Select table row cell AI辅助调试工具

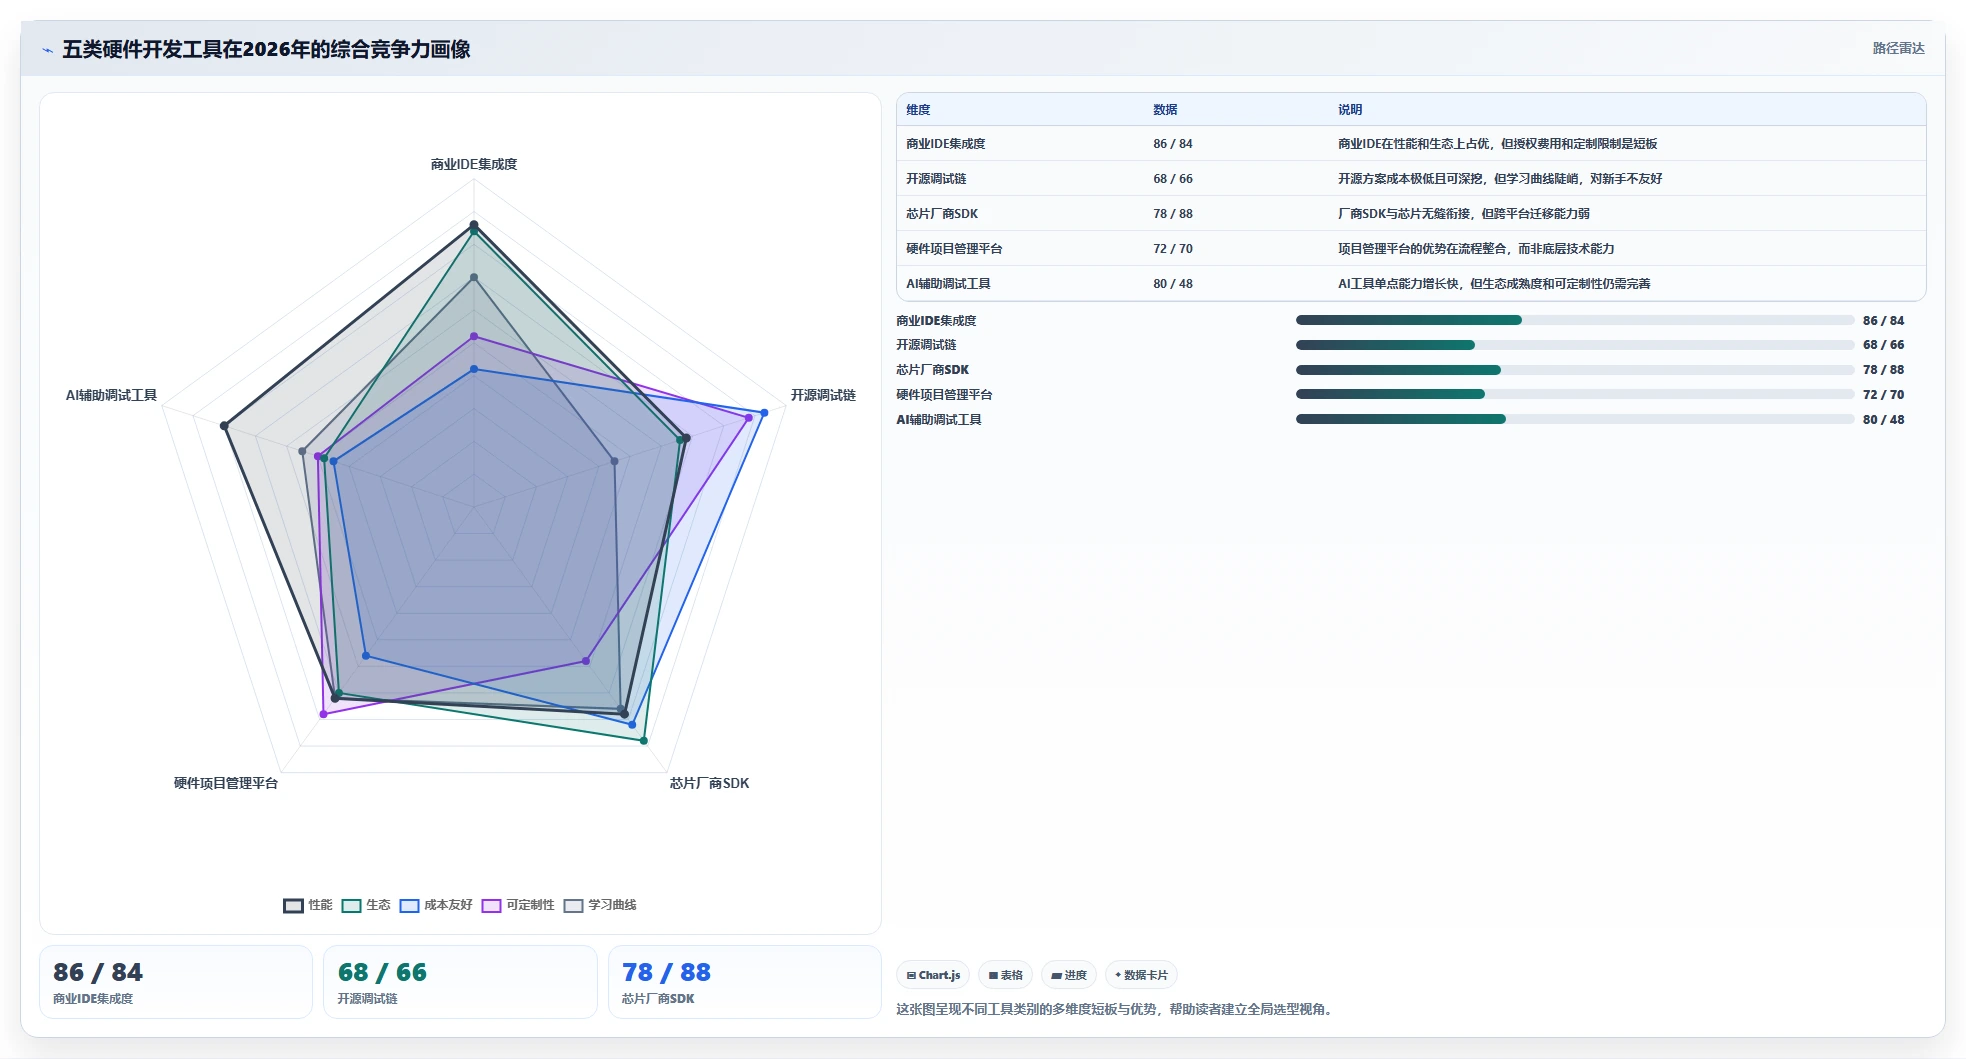[948, 284]
